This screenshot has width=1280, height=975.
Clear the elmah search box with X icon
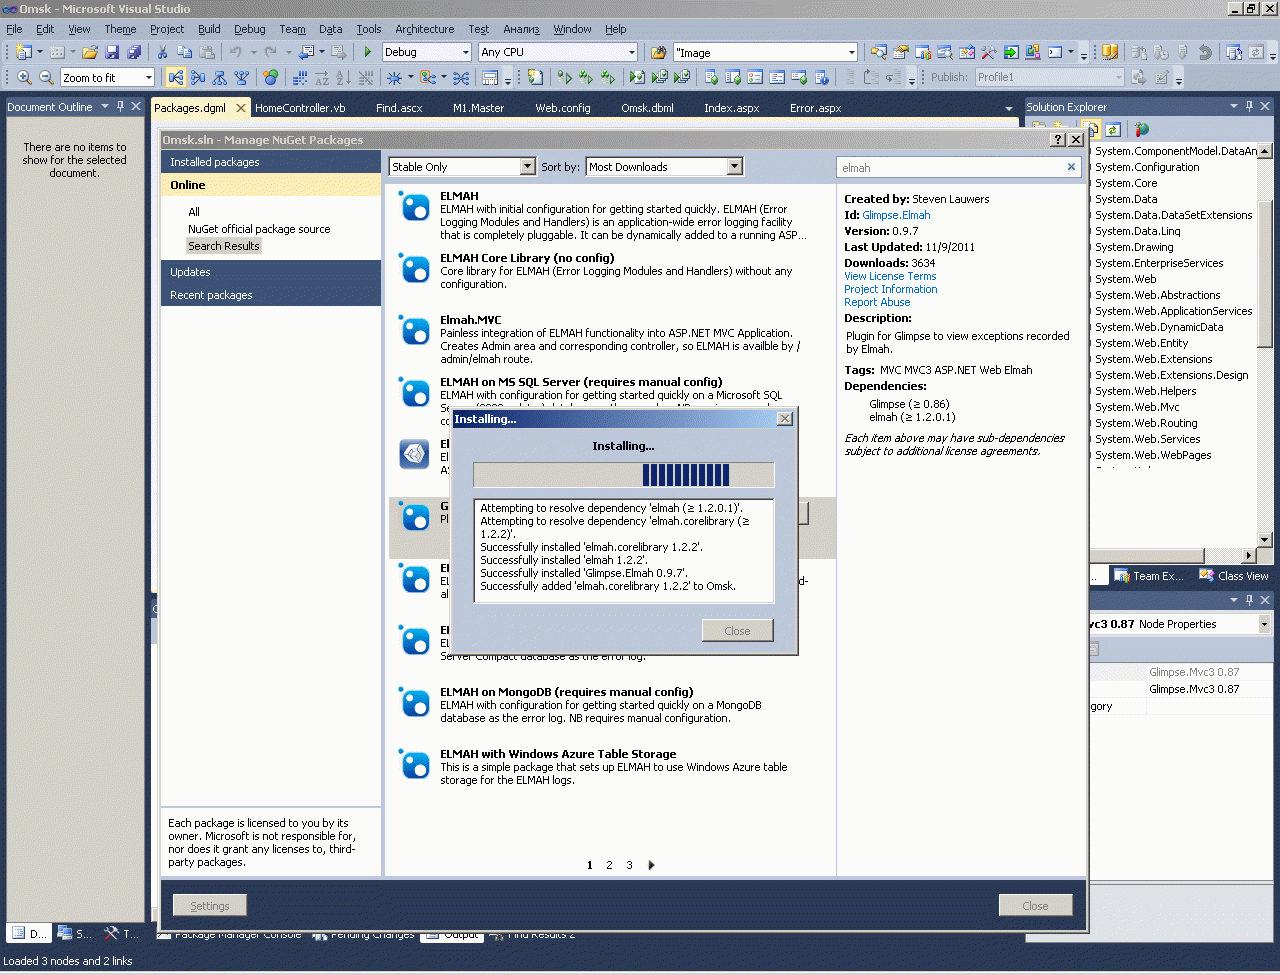pyautogui.click(x=1071, y=167)
